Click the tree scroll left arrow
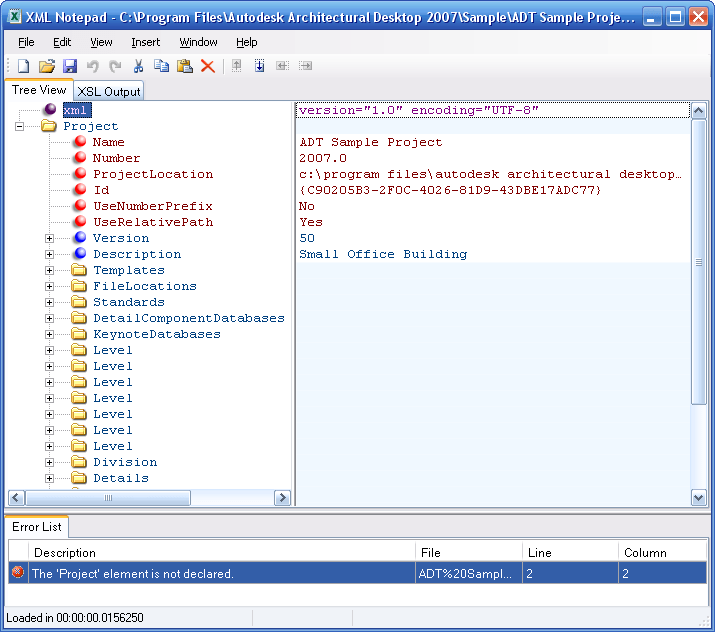The height and width of the screenshot is (632, 715). [16, 497]
